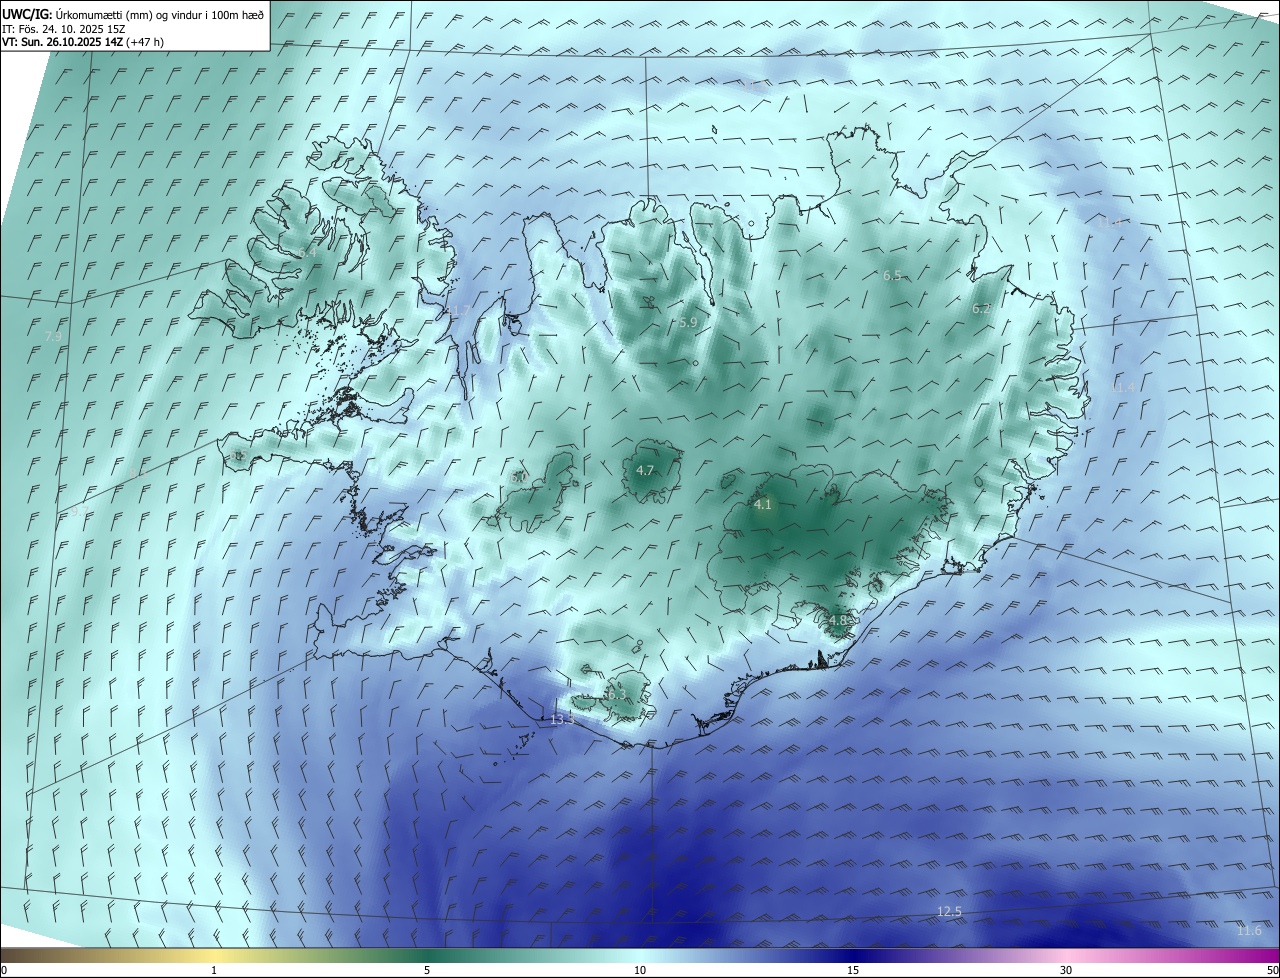The height and width of the screenshot is (978, 1280).
Task: Select the initial time line 'IT: Fös. 24. 10. 2025 15Z'
Action: (x=63, y=28)
